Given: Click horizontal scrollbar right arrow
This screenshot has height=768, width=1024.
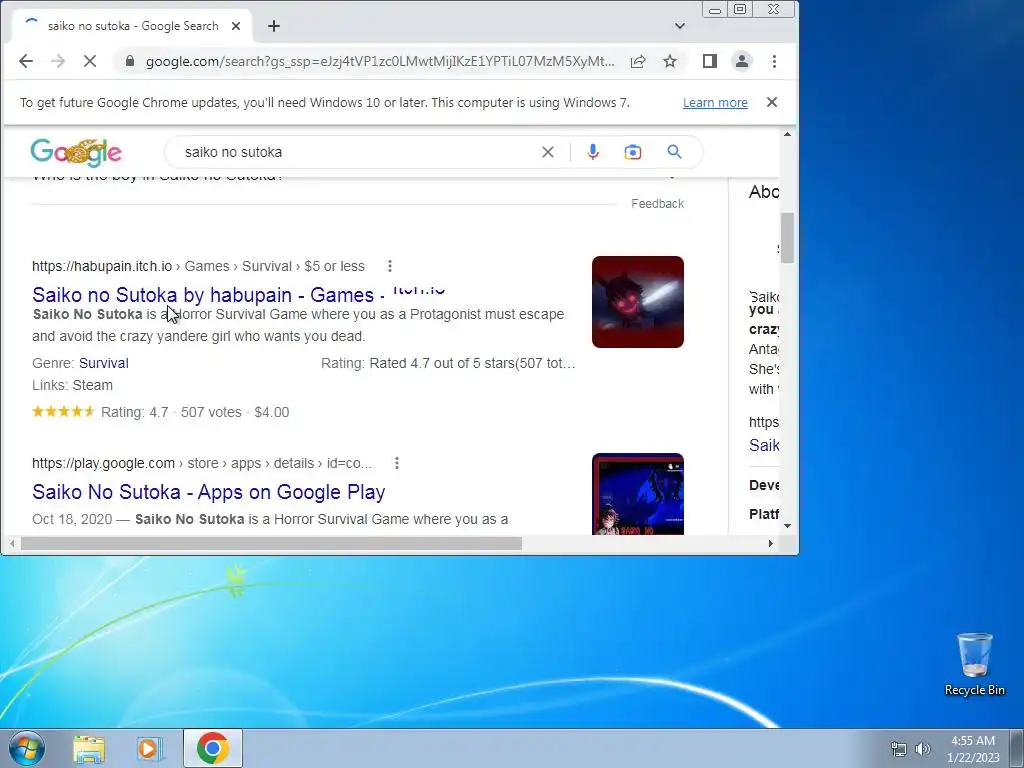Looking at the screenshot, I should (771, 543).
